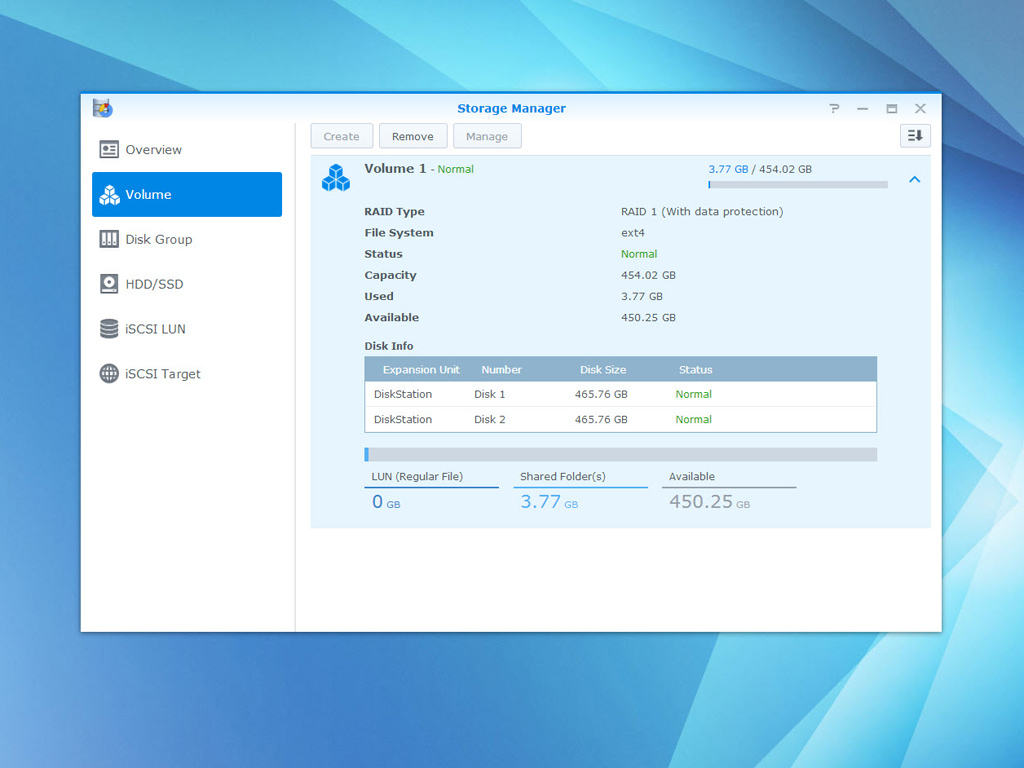This screenshot has width=1024, height=768.
Task: Switch to iSCSI LUN section
Action: (187, 328)
